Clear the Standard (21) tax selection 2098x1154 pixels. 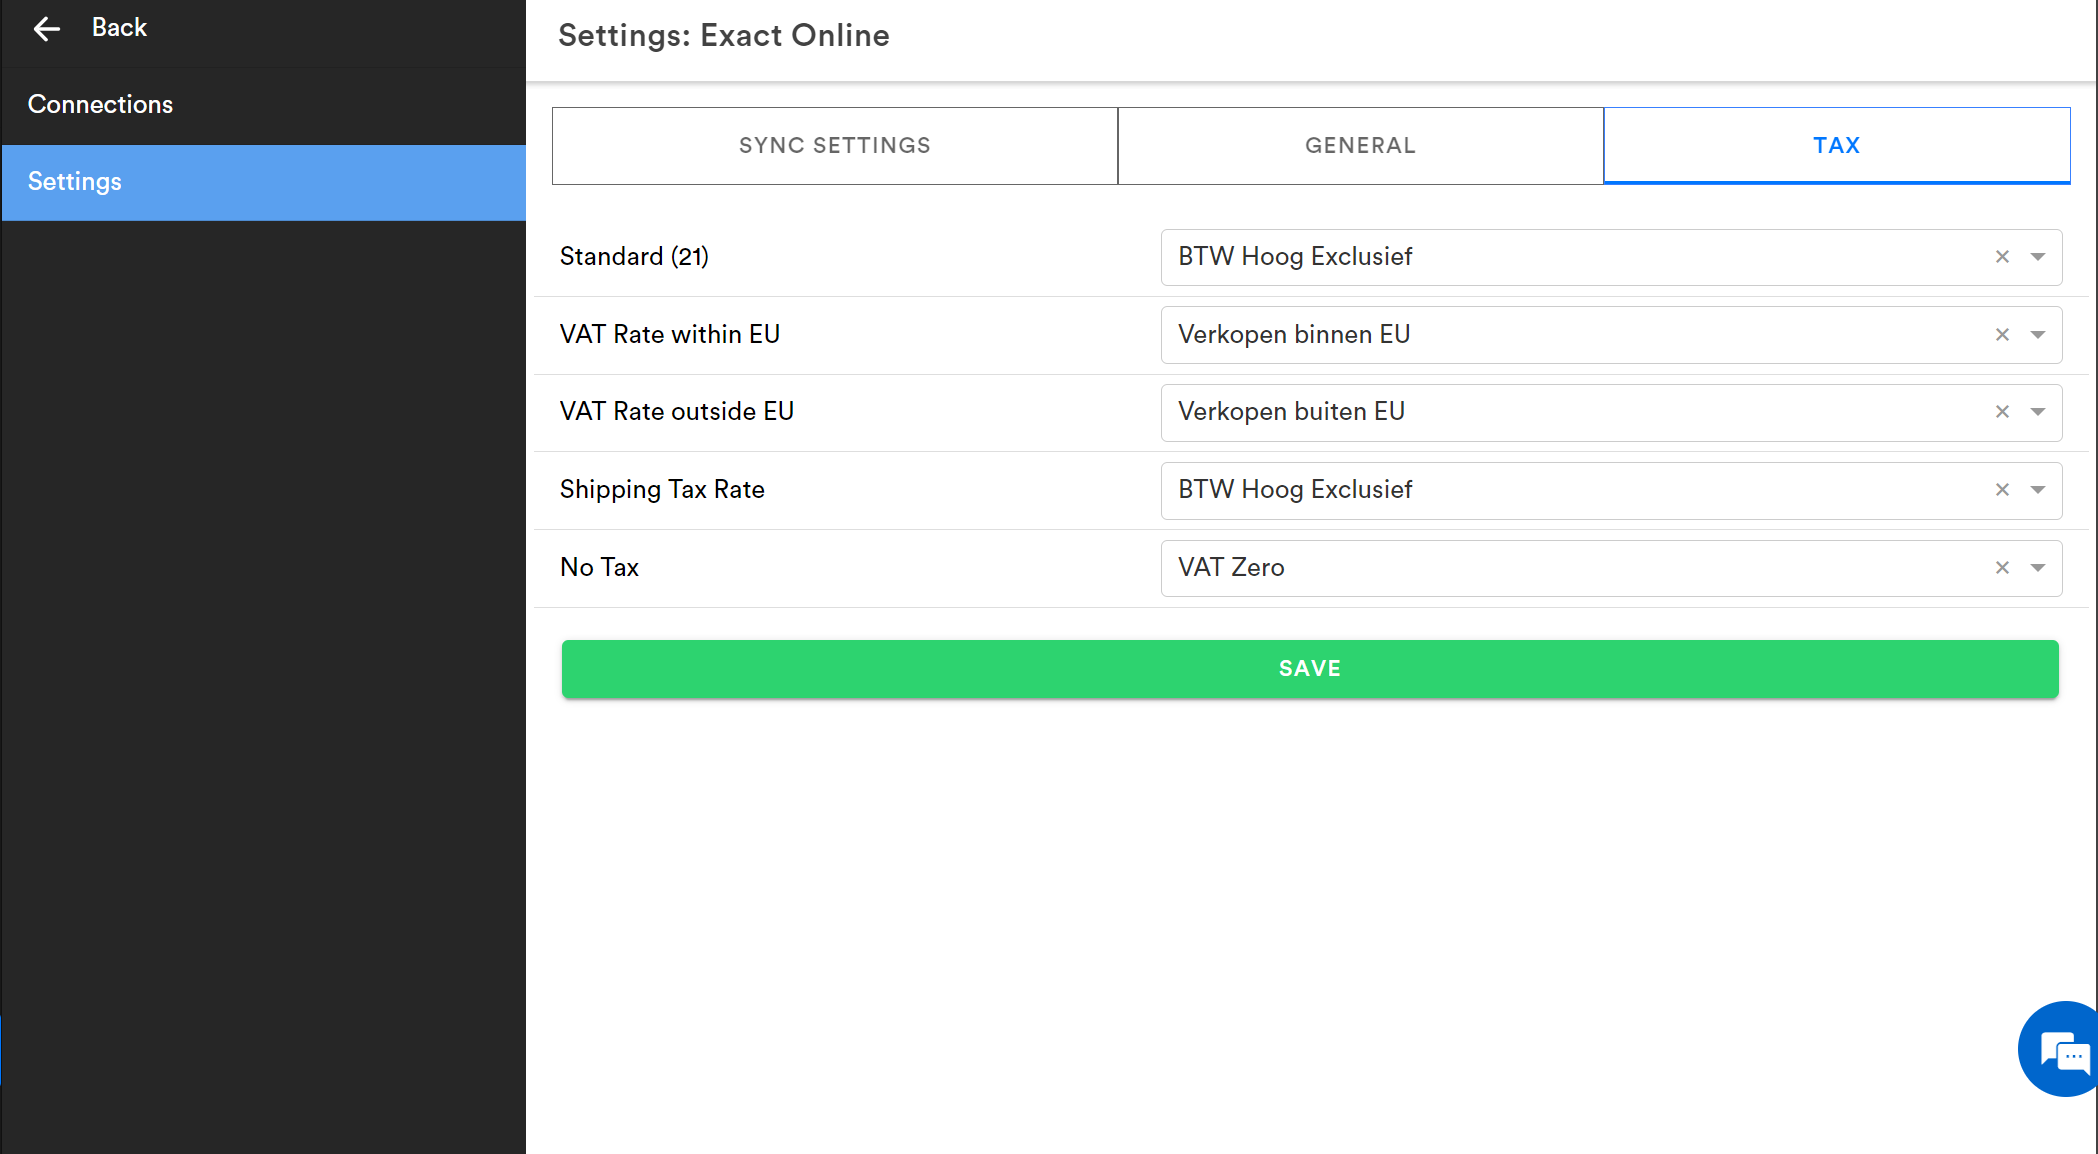point(2002,257)
